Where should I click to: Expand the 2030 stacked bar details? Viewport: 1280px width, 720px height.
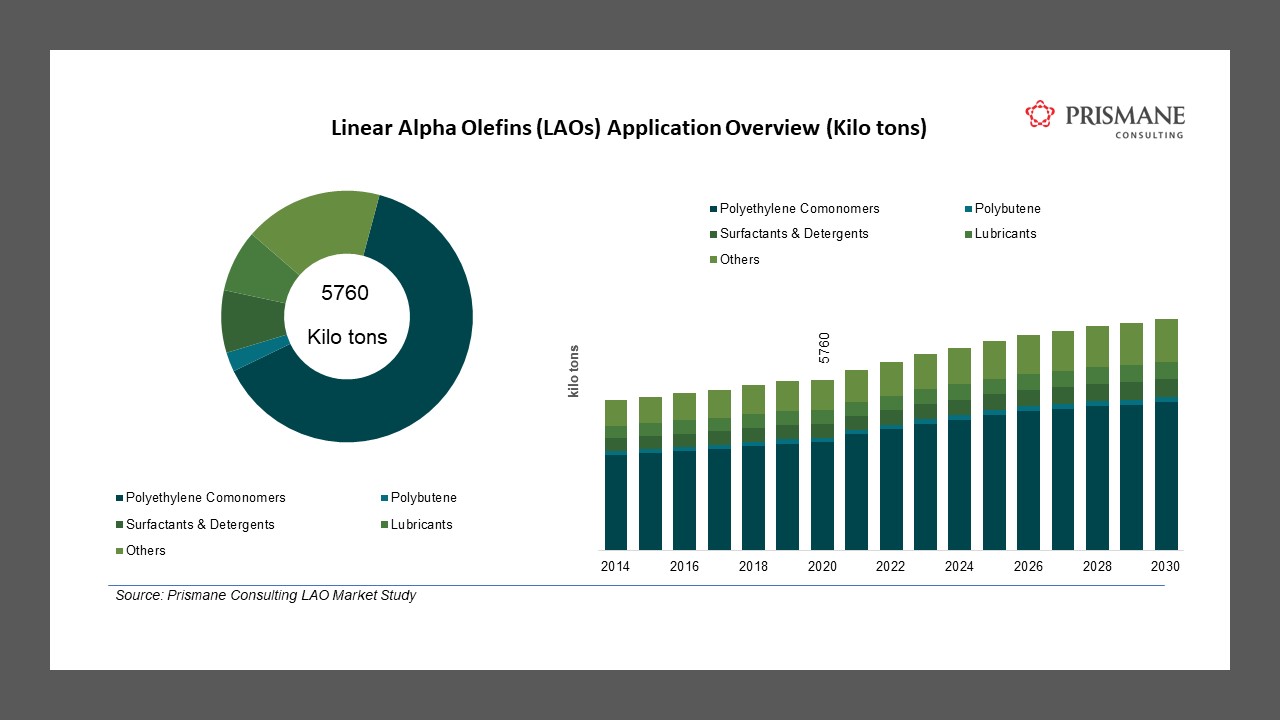click(1166, 440)
